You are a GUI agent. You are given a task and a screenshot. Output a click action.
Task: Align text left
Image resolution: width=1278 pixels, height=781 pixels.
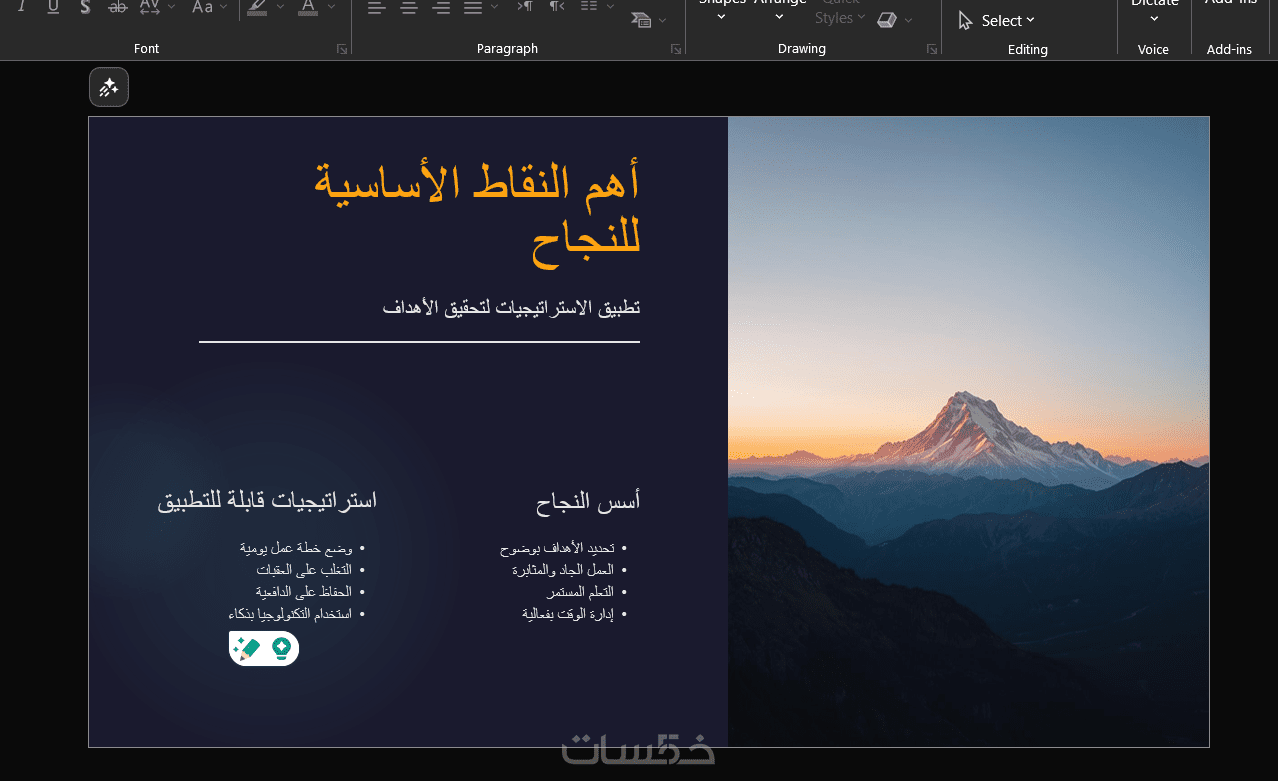376,7
